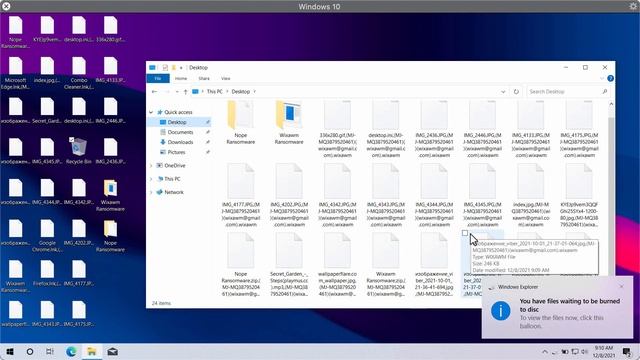Select Combo Cleaner.lnk desktop icon

[79, 73]
